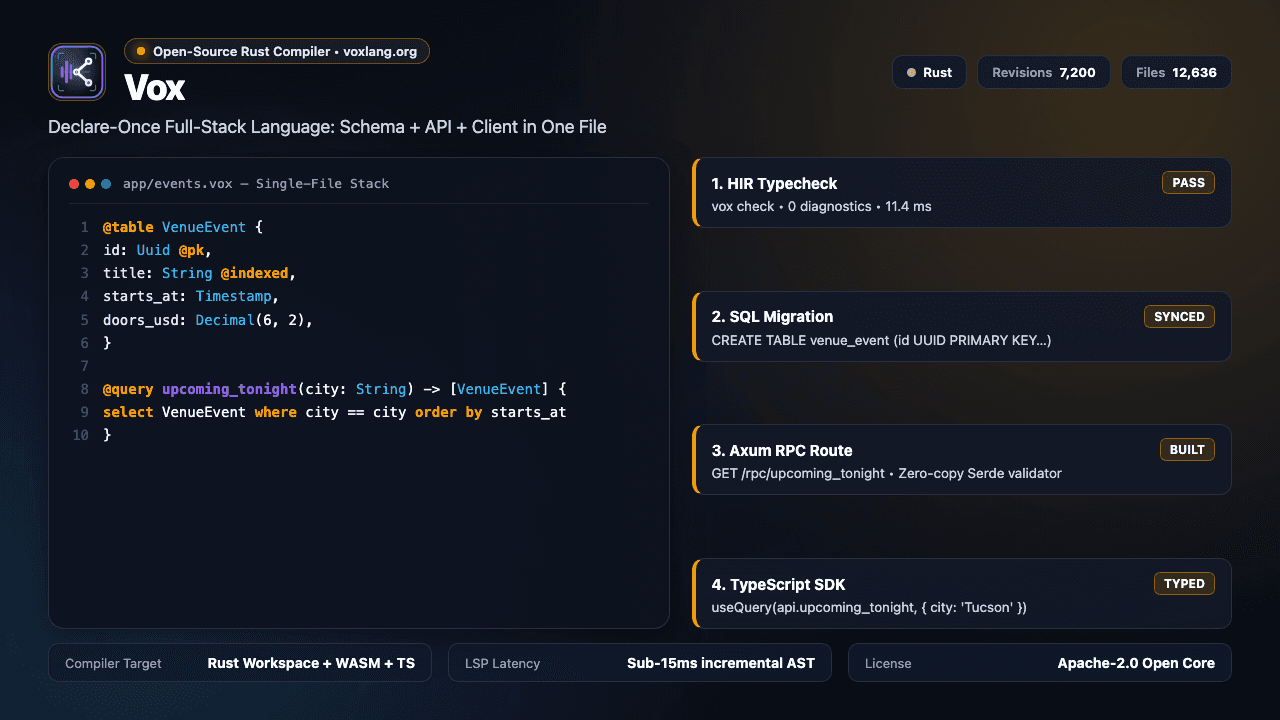The height and width of the screenshot is (720, 1280).
Task: Click the id: Uuid @pk code line
Action: (158, 250)
